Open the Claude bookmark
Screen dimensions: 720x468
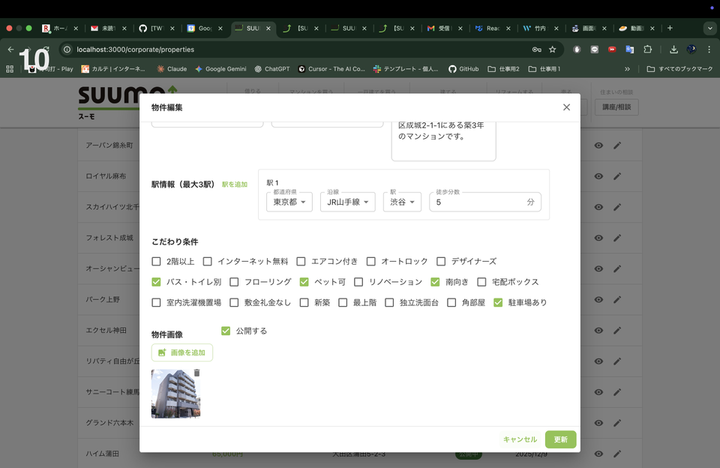pyautogui.click(x=172, y=69)
